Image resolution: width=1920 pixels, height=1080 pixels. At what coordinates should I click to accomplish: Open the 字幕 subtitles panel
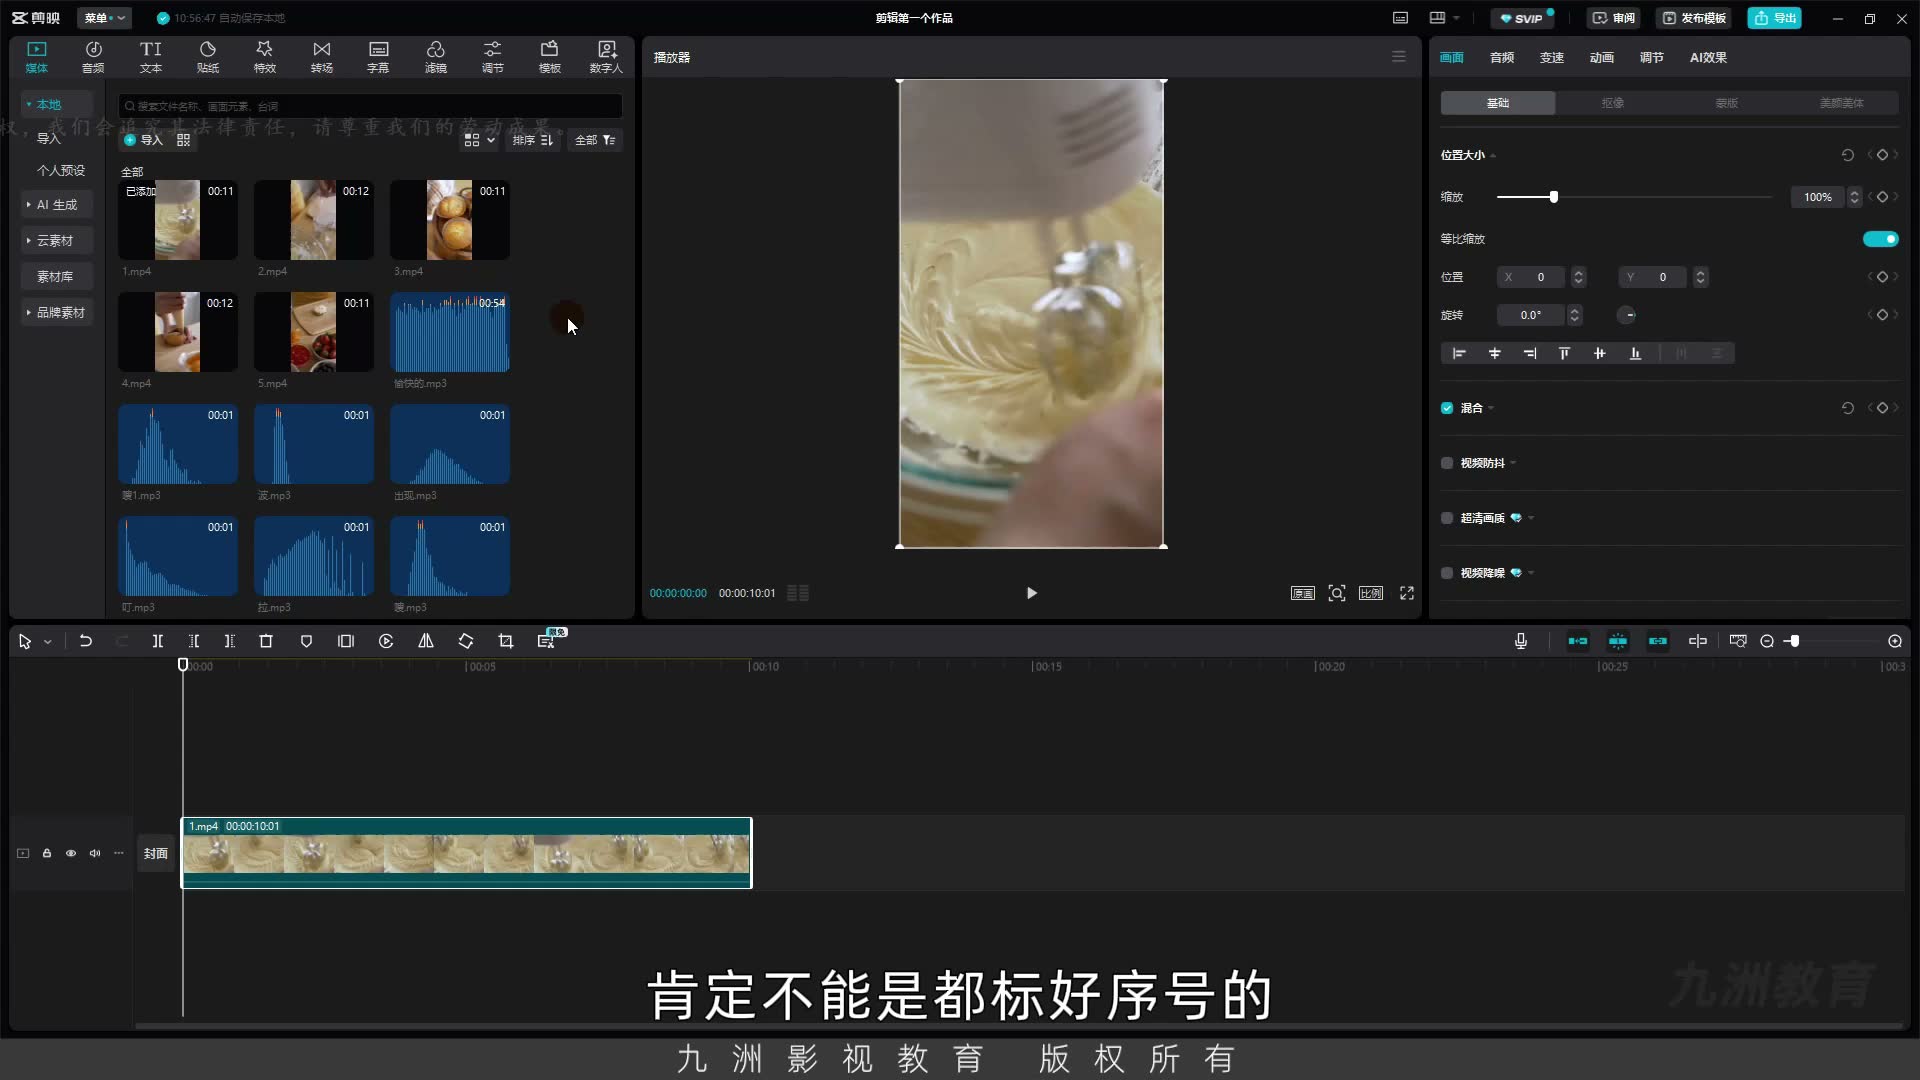pyautogui.click(x=378, y=57)
